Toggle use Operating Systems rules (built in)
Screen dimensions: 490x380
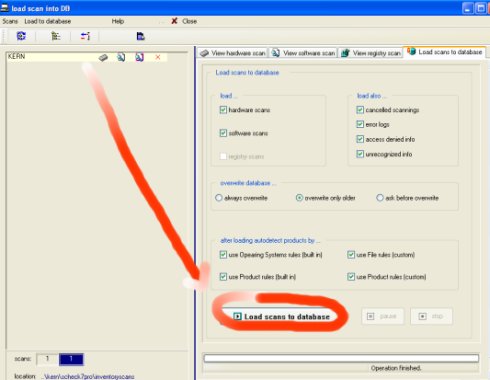(x=223, y=255)
